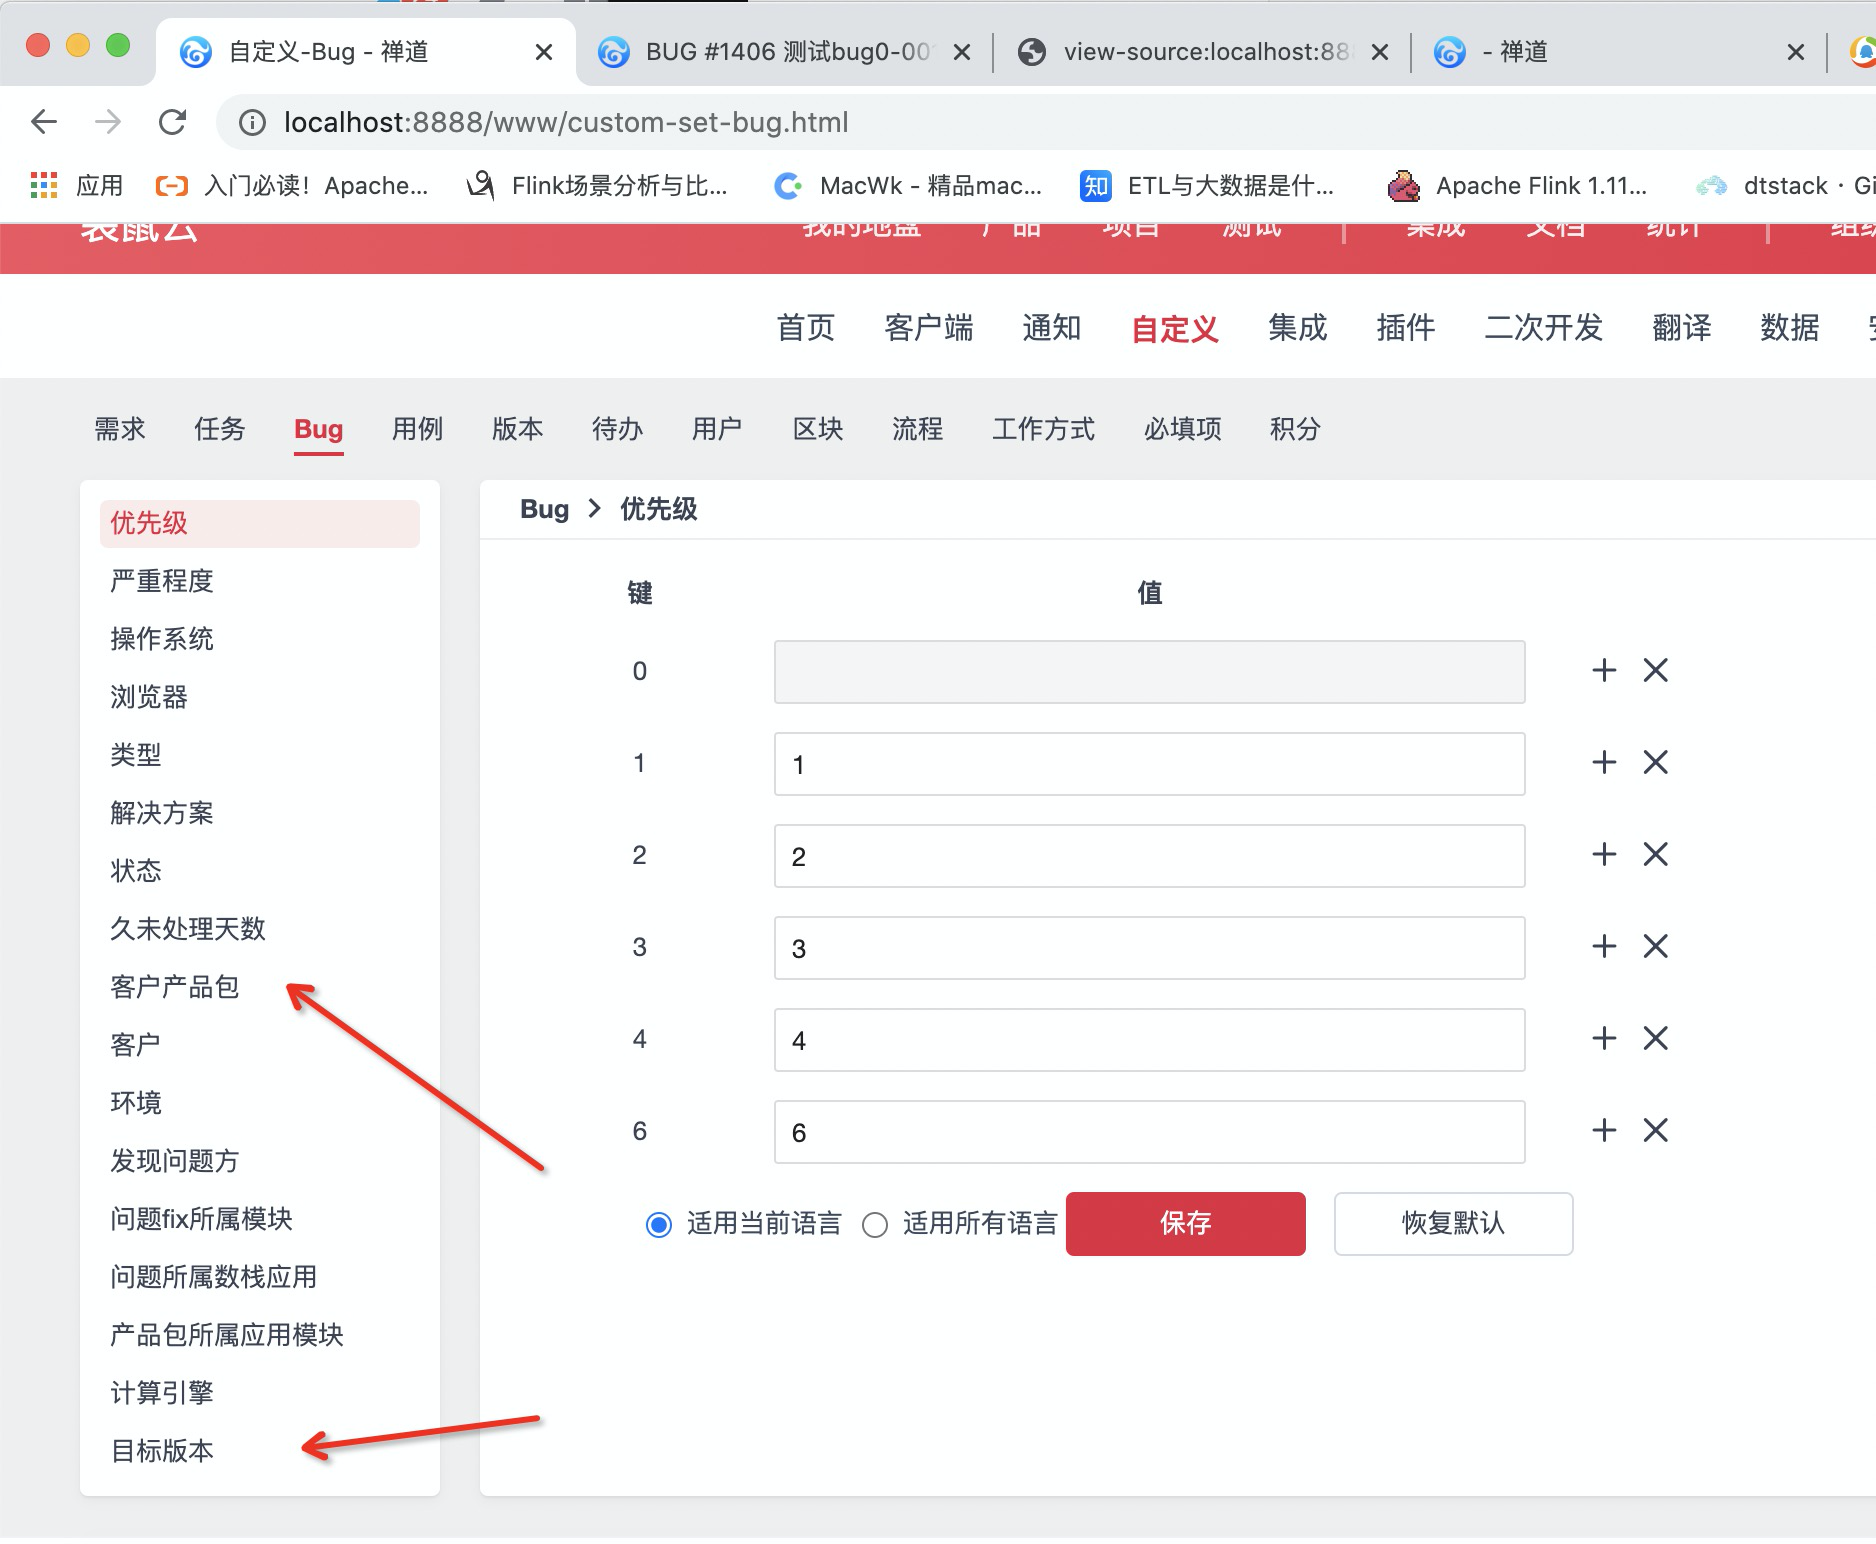
Task: Click the red 保存 button
Action: pos(1186,1223)
